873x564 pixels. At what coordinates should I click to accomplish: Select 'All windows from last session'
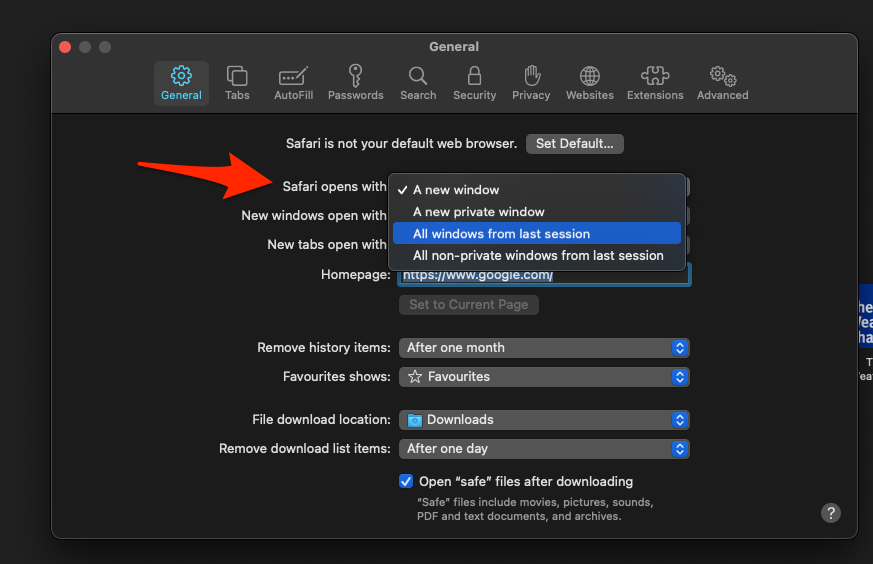[537, 233]
